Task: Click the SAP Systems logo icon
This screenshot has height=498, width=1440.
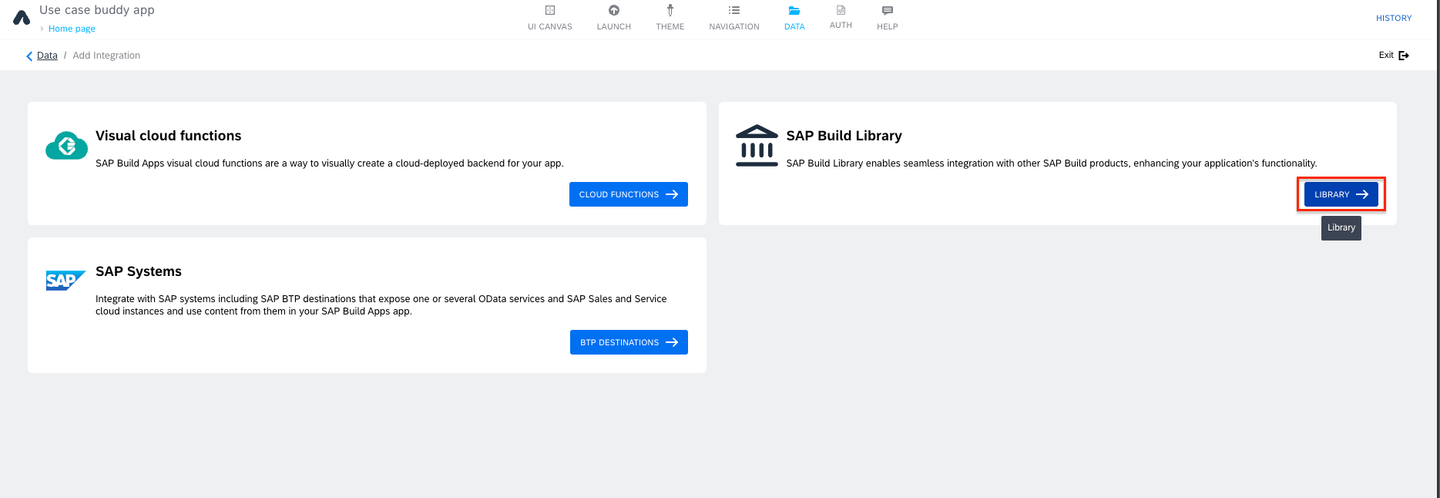Action: (x=66, y=280)
